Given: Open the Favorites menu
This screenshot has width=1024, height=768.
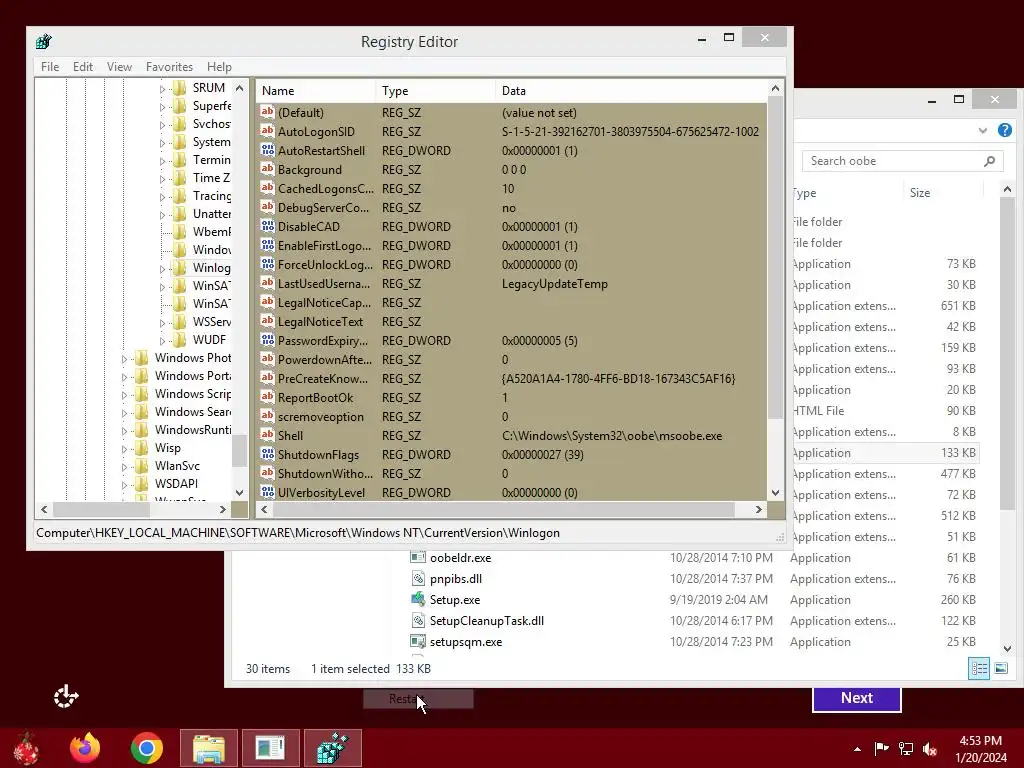Looking at the screenshot, I should click(169, 67).
